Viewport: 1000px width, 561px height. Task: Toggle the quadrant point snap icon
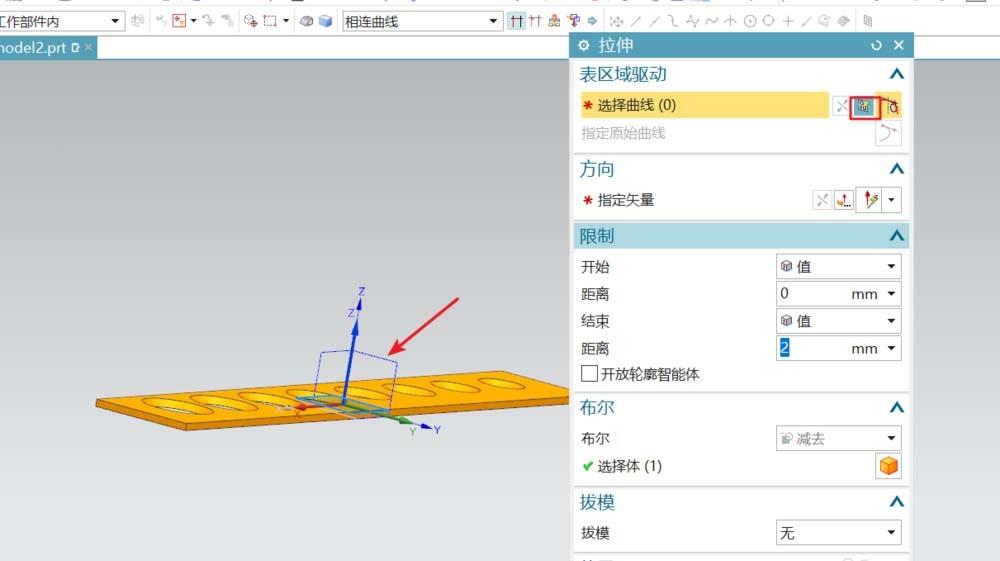pyautogui.click(x=768, y=21)
